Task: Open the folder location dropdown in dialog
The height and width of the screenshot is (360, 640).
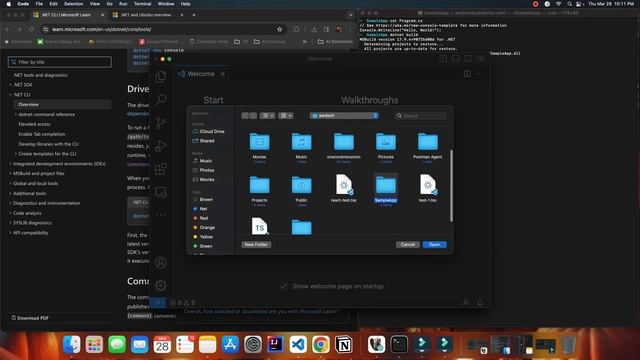Action: (x=344, y=116)
